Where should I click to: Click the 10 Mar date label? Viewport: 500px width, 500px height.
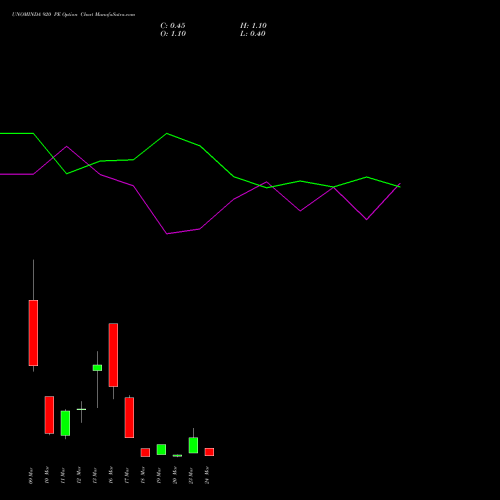pyautogui.click(x=47, y=475)
